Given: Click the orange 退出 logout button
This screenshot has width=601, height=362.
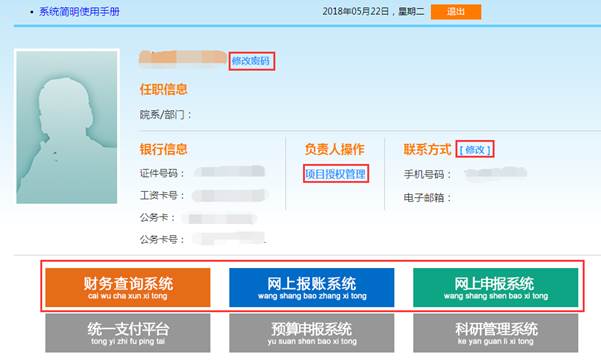Looking at the screenshot, I should tap(456, 12).
